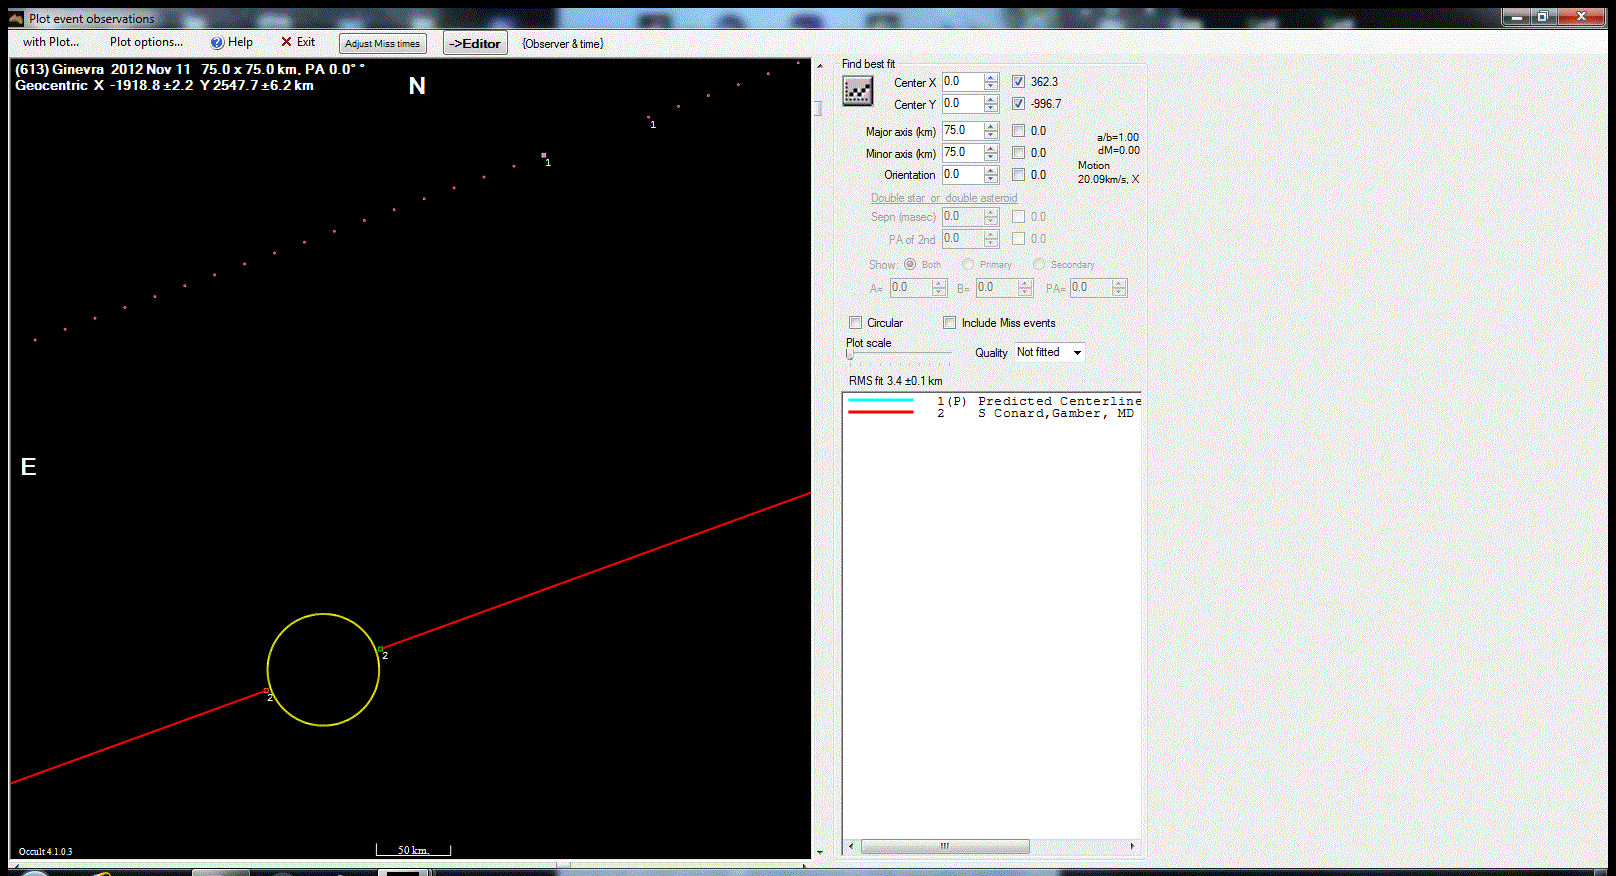Click the B= field spinner arrows

point(1025,288)
